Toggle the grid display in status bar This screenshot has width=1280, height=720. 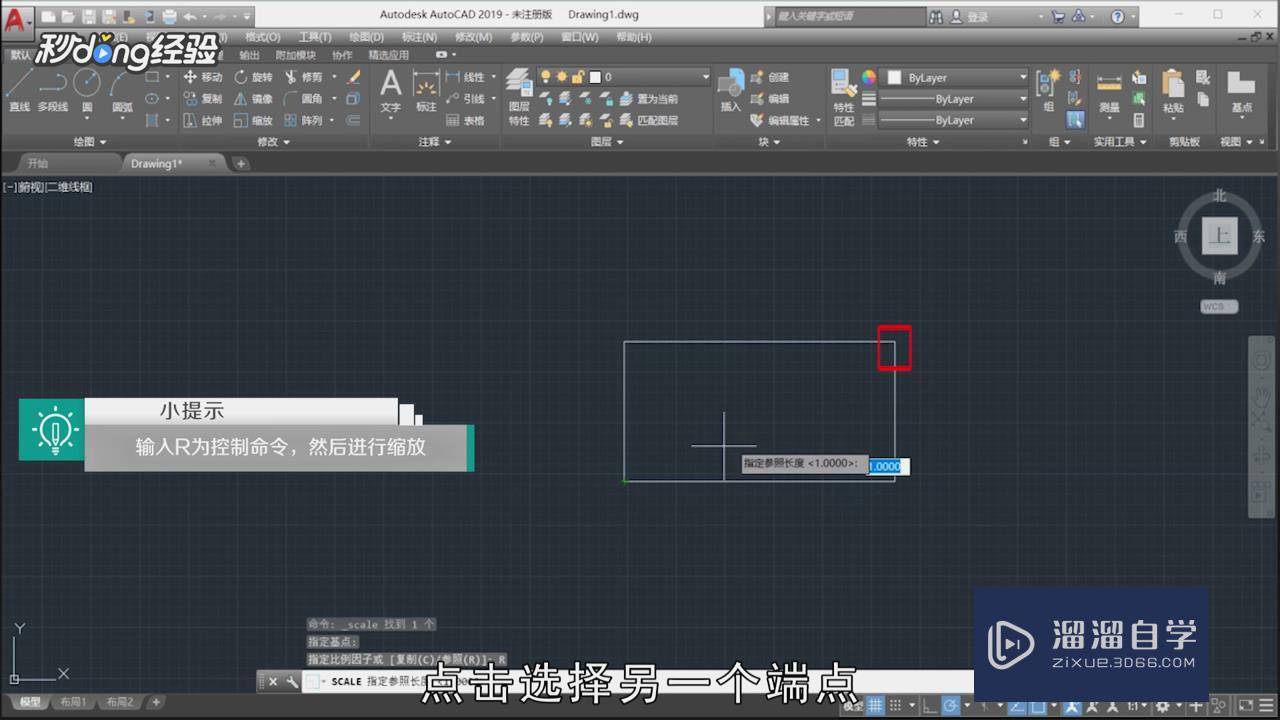click(x=875, y=706)
